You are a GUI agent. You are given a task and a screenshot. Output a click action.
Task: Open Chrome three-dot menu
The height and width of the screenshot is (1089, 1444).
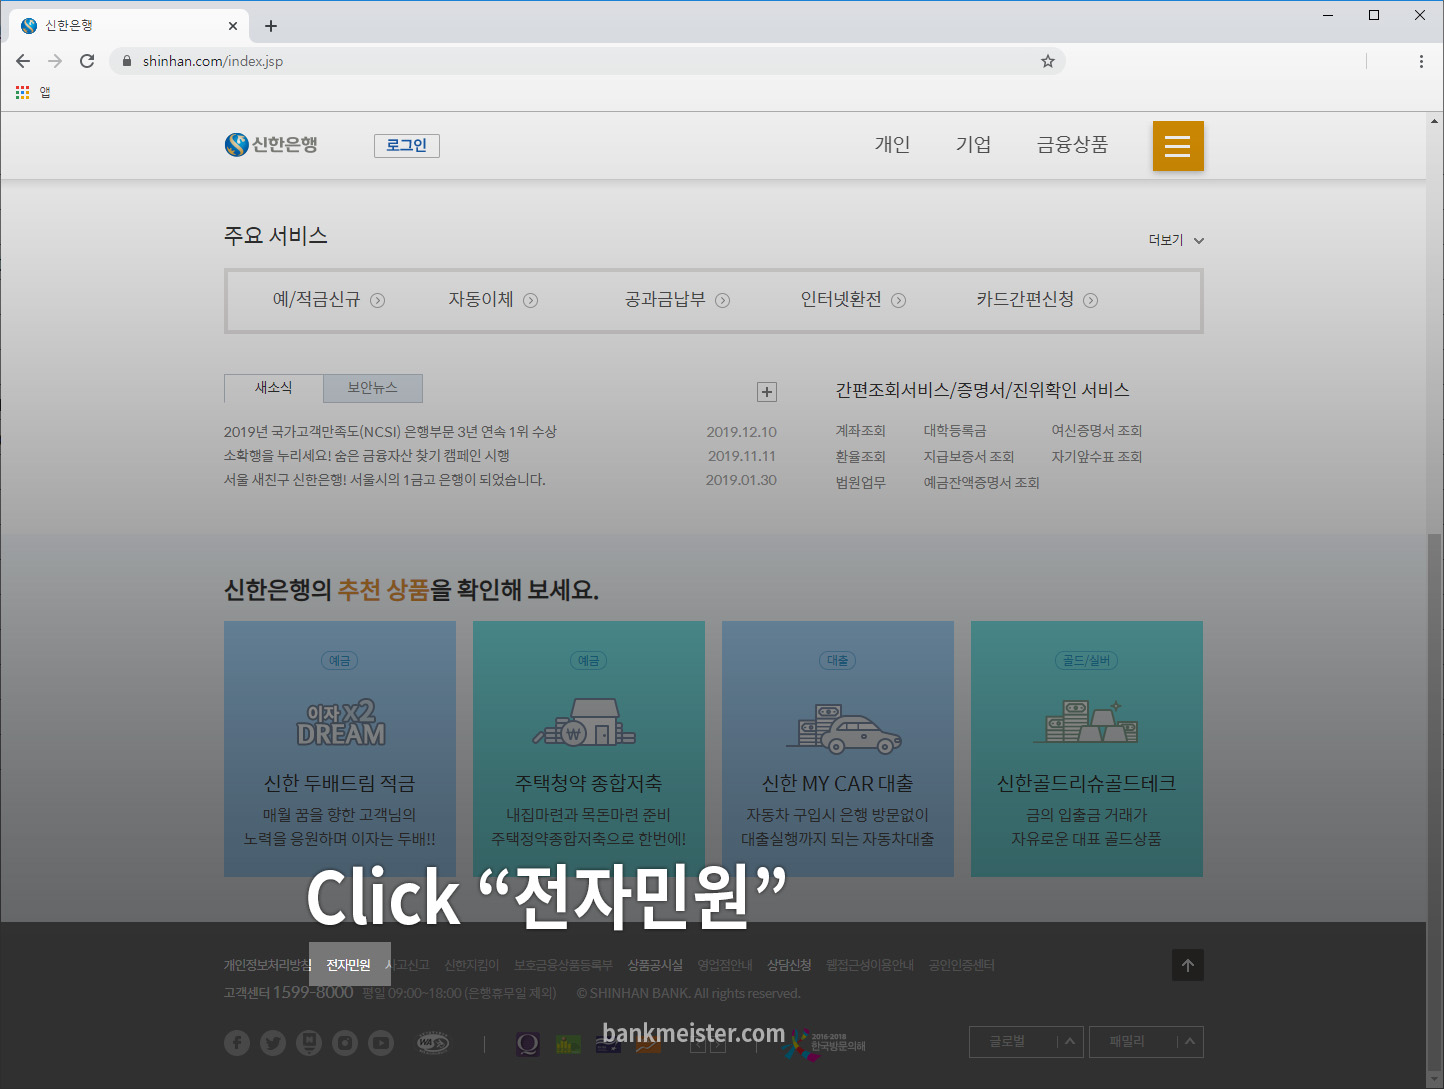(x=1421, y=61)
